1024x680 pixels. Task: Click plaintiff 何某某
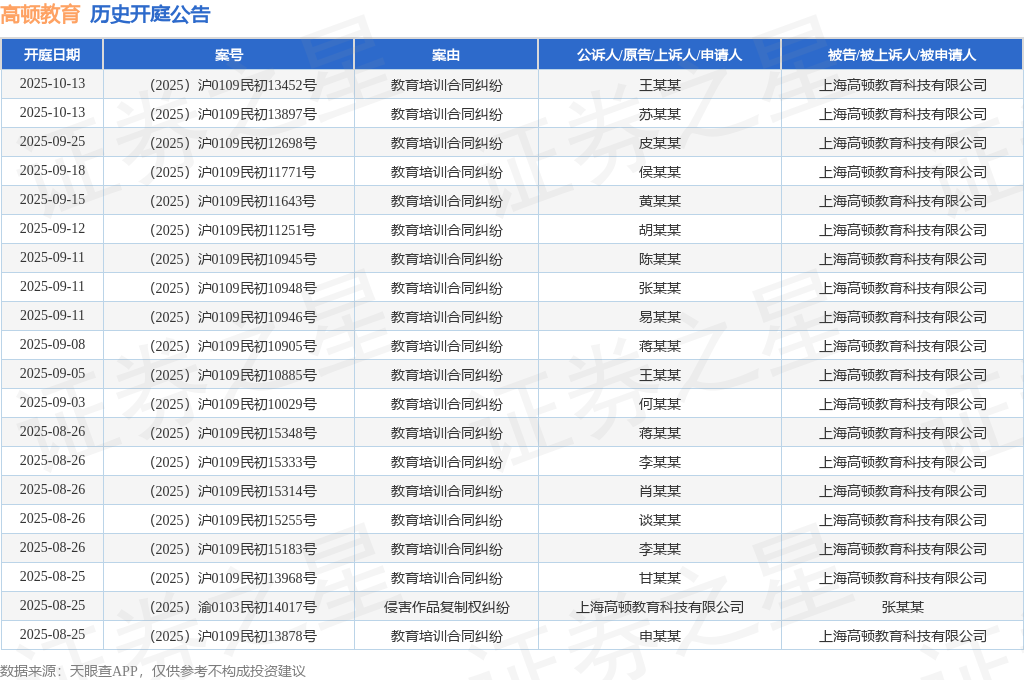pyautogui.click(x=660, y=404)
